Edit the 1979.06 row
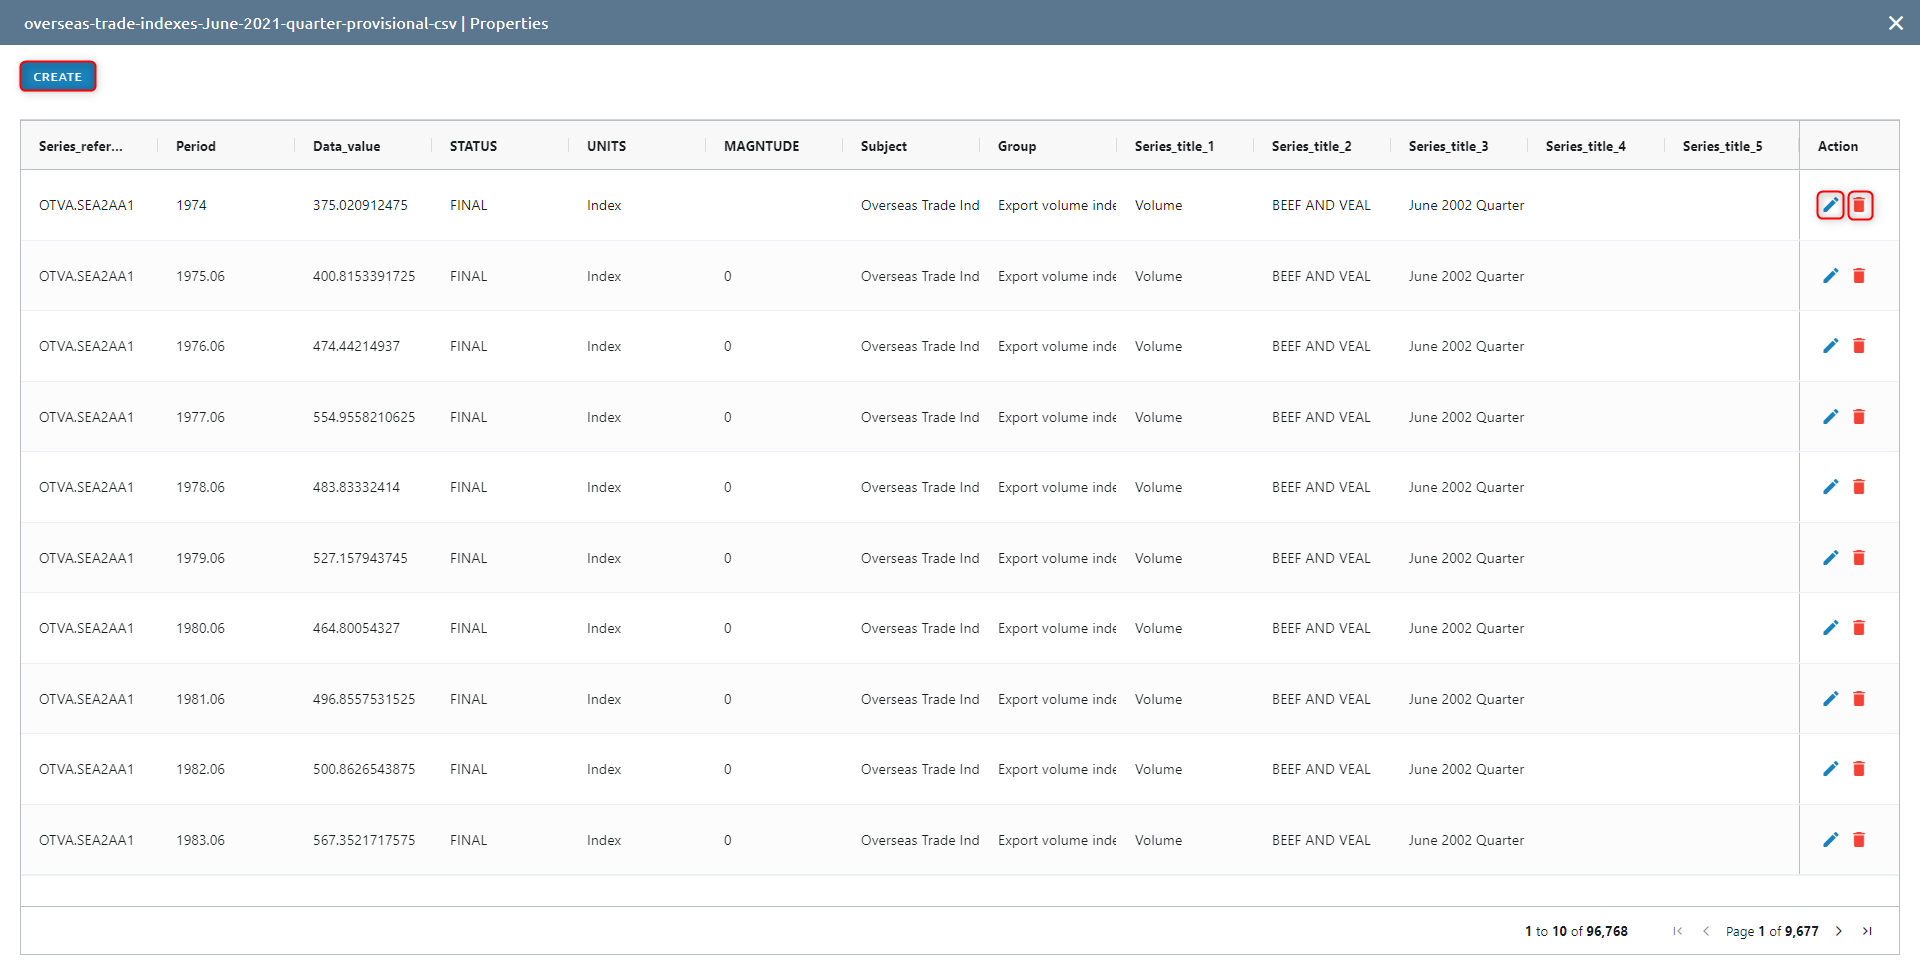The image size is (1920, 969). click(1830, 558)
